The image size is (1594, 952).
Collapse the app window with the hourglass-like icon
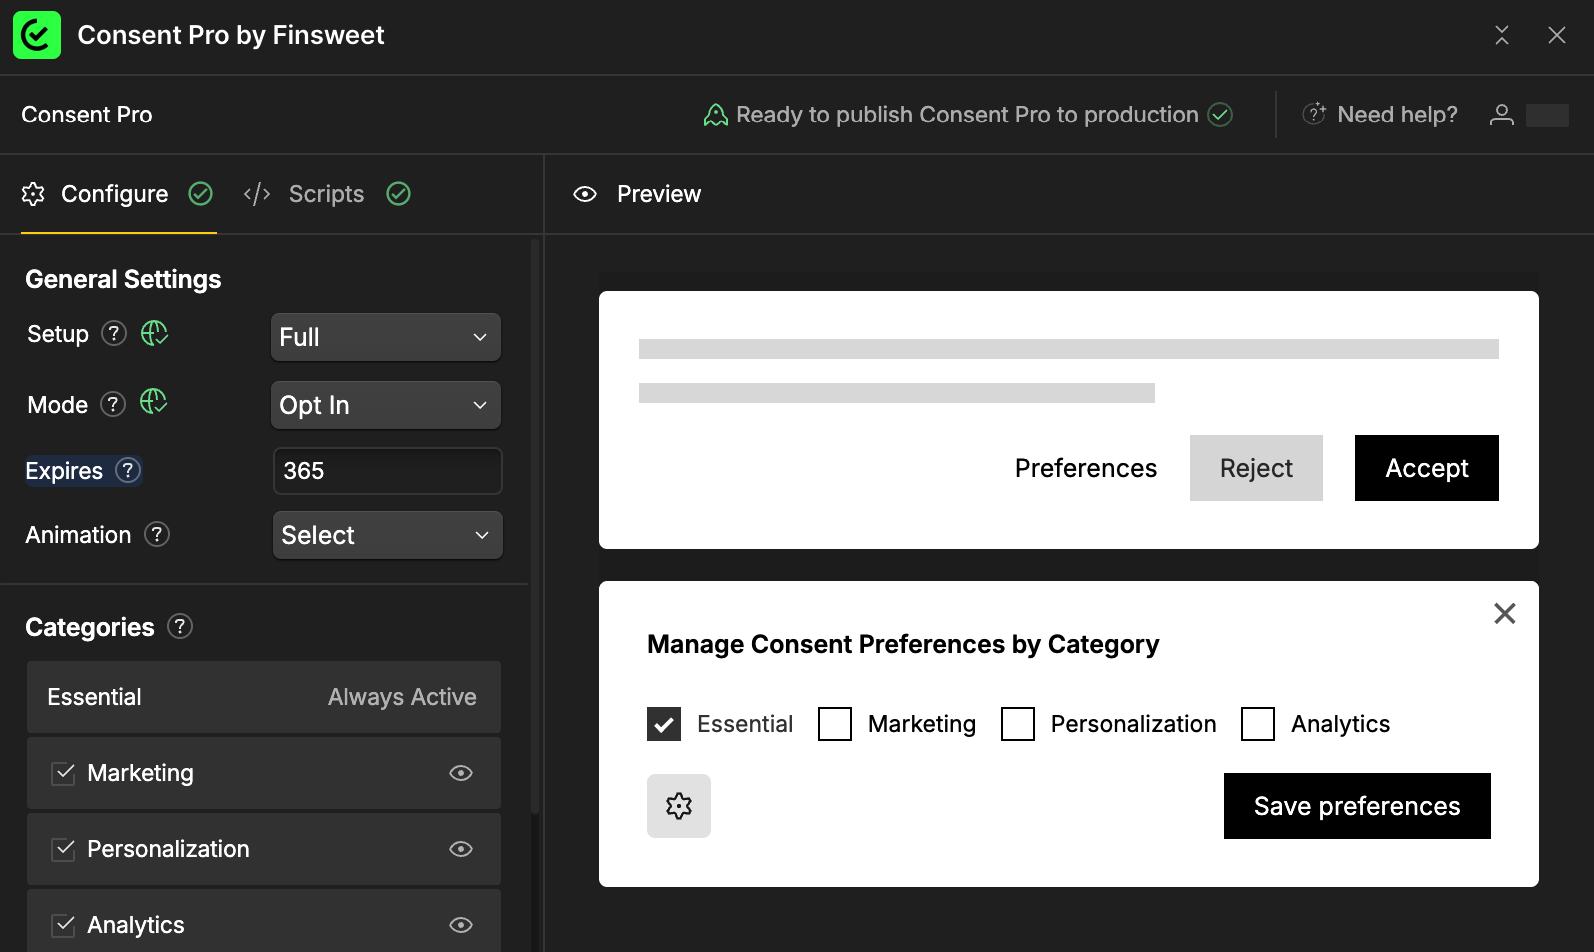coord(1502,35)
